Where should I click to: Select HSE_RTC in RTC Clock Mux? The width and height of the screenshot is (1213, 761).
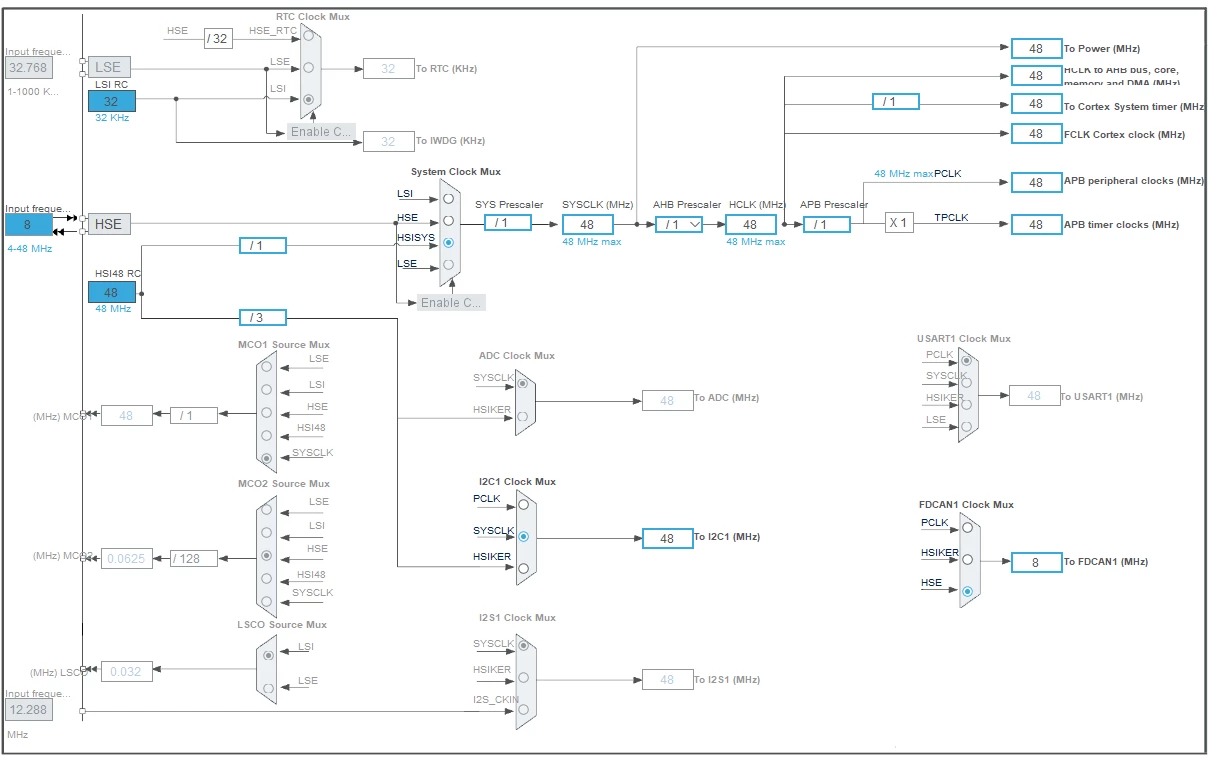pyautogui.click(x=308, y=36)
